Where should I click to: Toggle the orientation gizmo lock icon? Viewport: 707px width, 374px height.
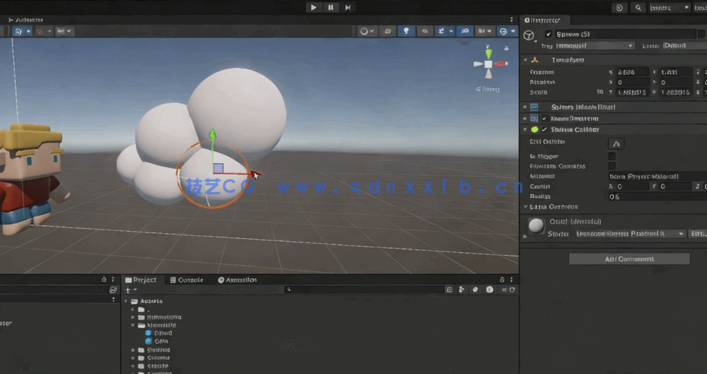coord(506,48)
